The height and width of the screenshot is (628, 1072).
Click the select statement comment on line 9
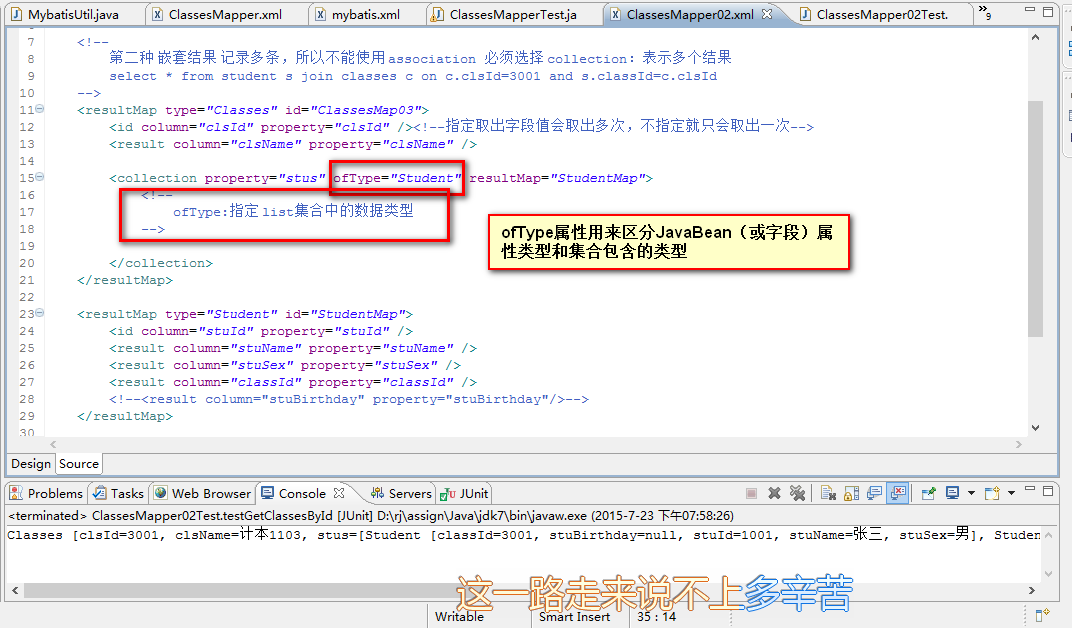click(x=413, y=76)
